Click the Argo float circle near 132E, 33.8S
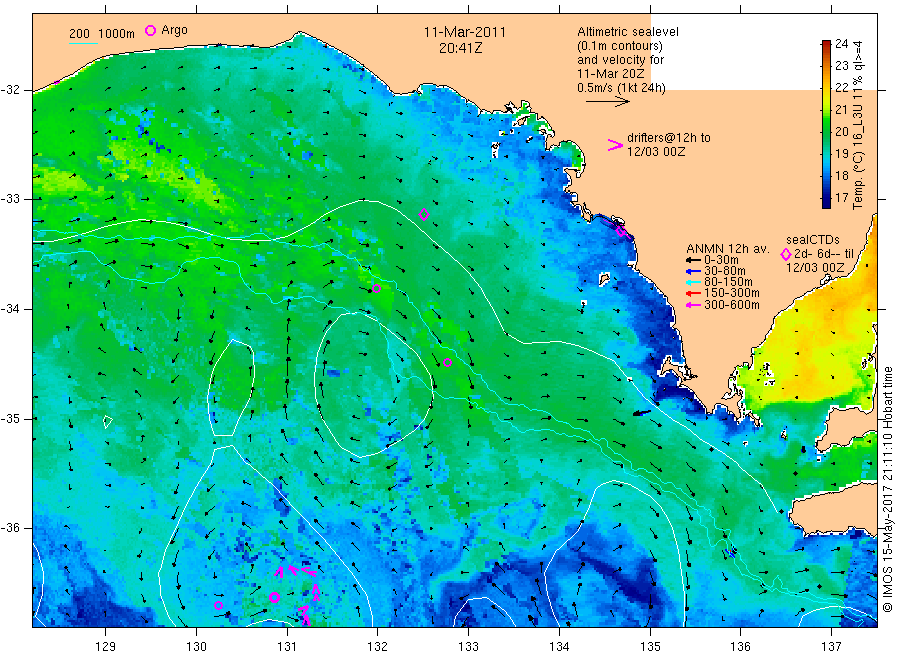The height and width of the screenshot is (660, 900). tap(377, 289)
